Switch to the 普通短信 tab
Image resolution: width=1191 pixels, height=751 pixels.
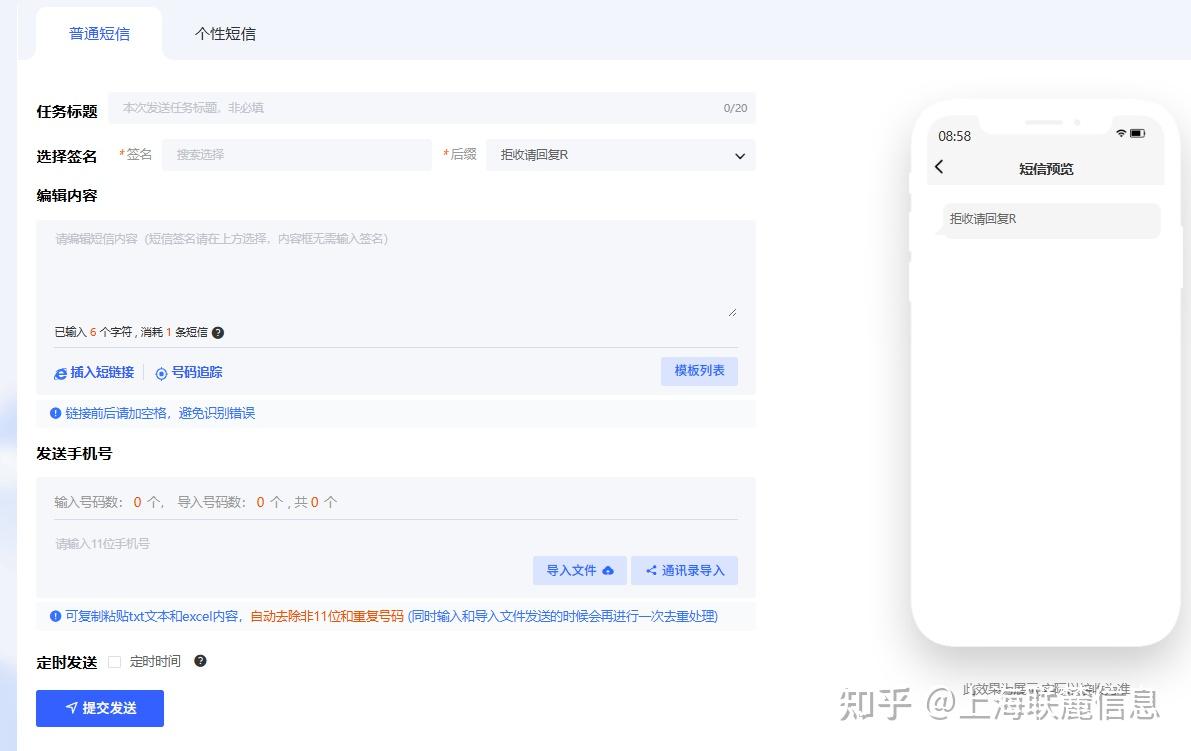(x=99, y=33)
